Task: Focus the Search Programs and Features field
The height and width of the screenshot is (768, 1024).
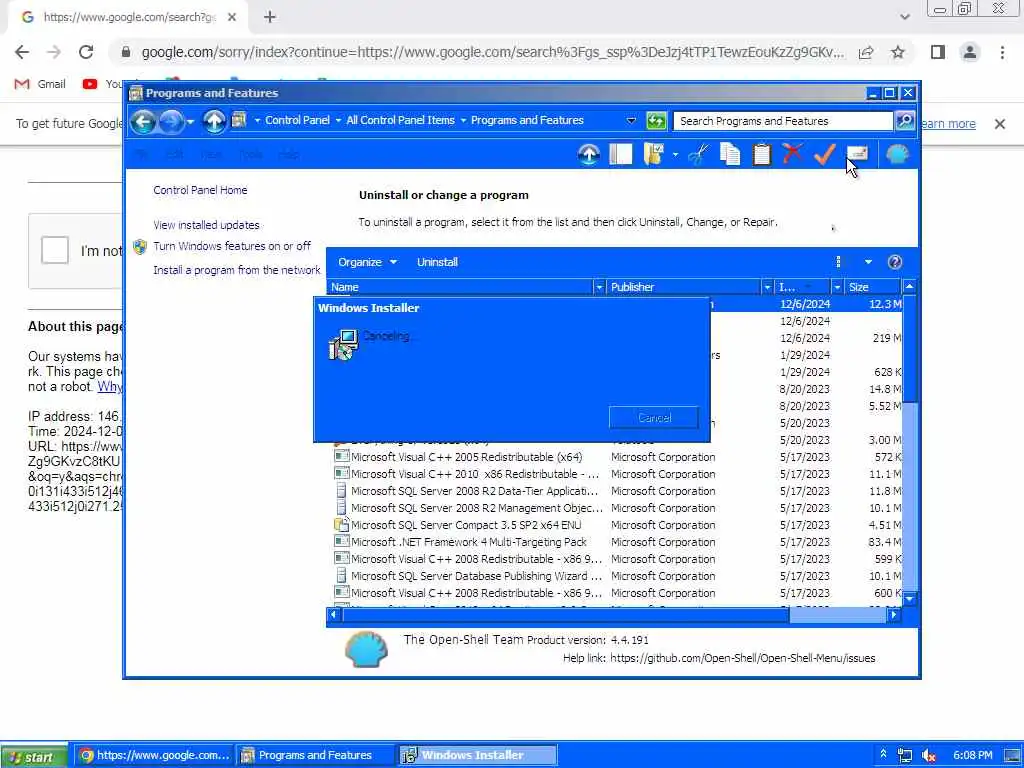Action: [x=782, y=121]
